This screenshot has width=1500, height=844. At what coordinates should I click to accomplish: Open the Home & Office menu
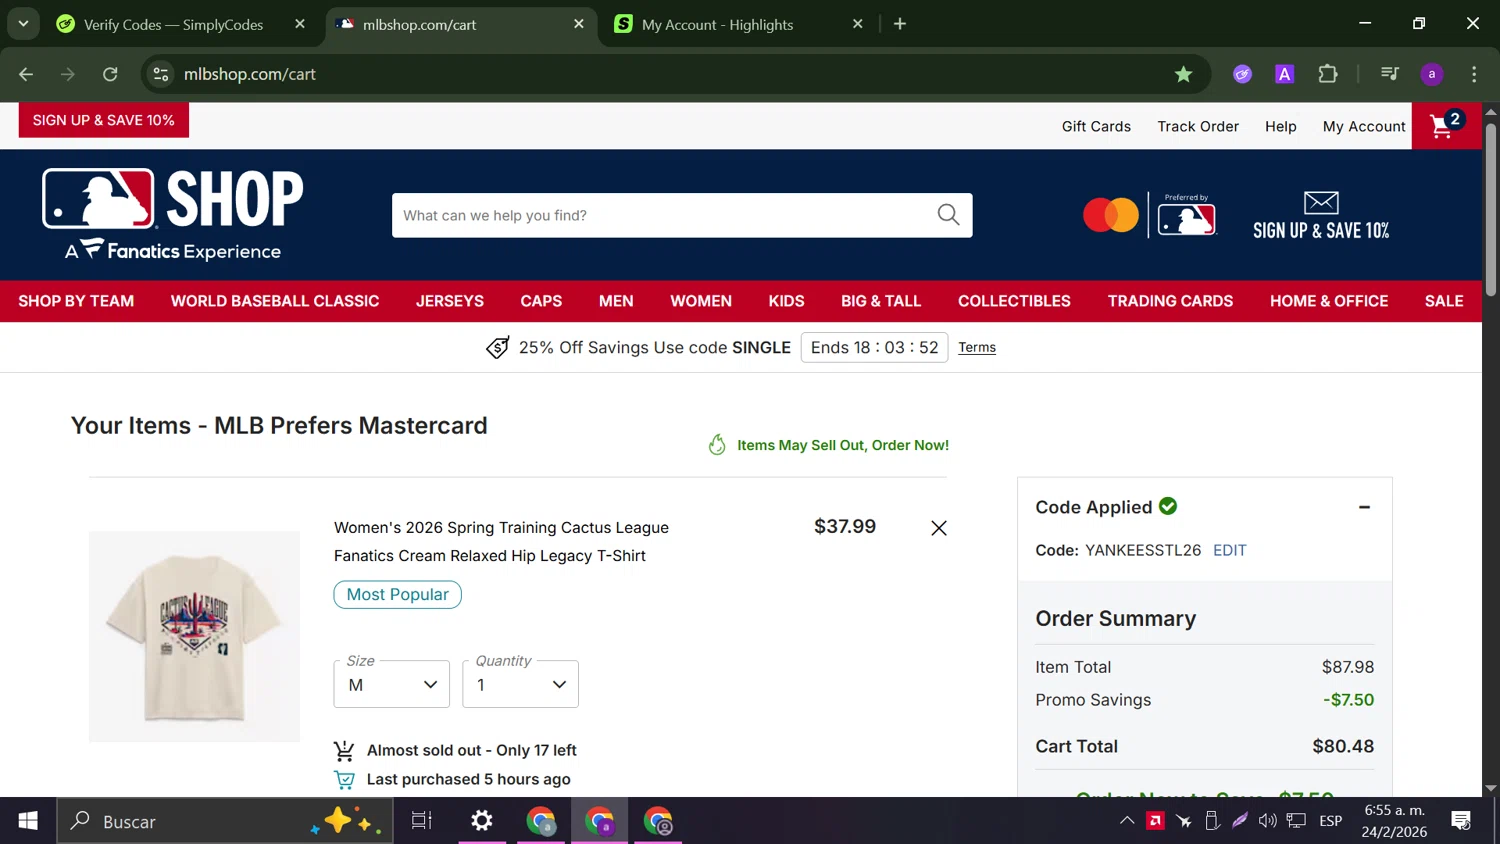1329,301
